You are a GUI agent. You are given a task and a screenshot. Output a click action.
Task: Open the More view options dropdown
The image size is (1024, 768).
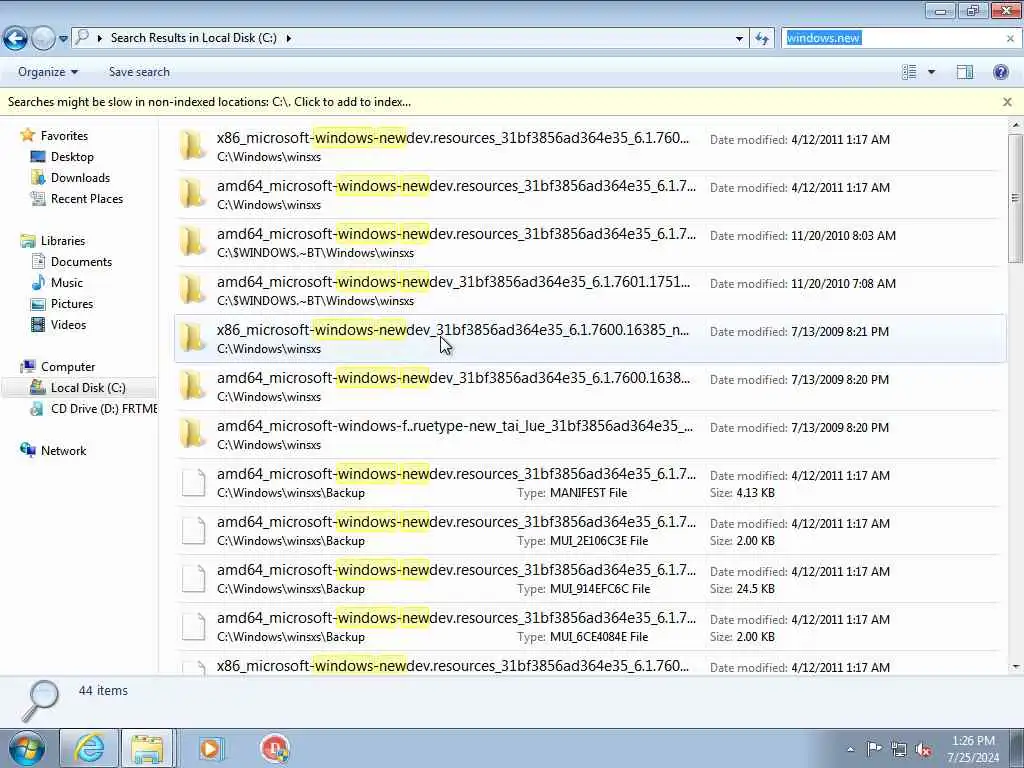click(x=931, y=72)
